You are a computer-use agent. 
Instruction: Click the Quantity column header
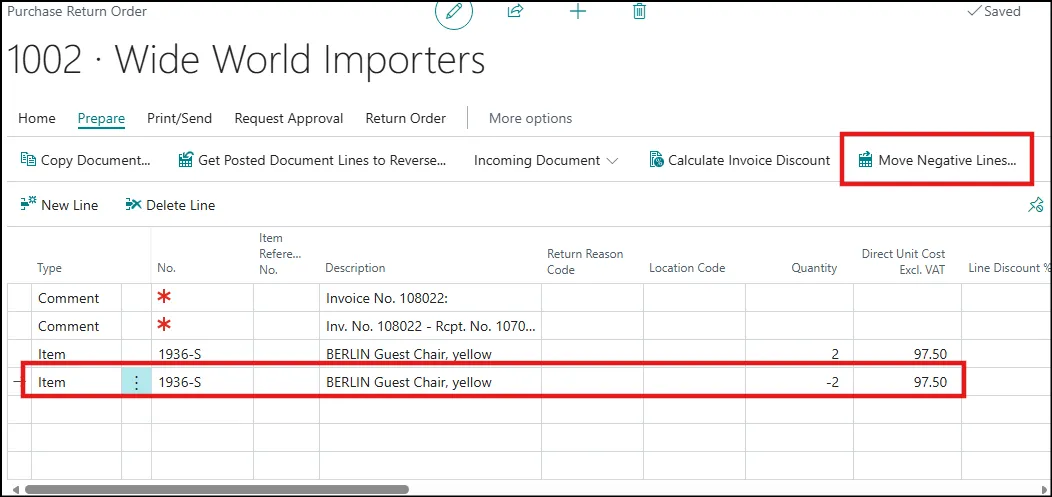pyautogui.click(x=814, y=268)
